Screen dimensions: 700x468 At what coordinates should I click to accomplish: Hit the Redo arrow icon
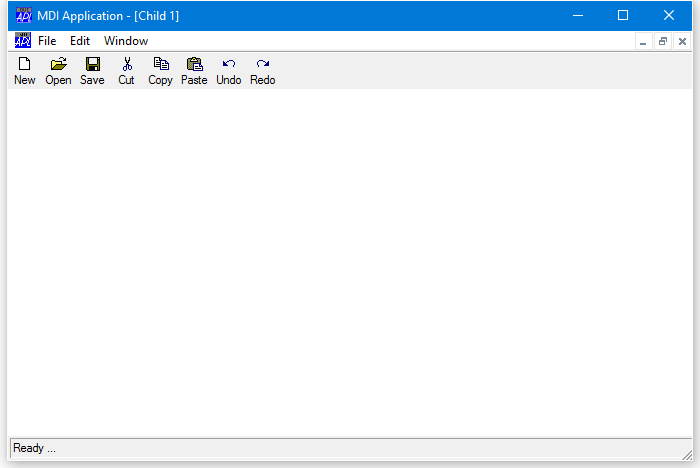point(262,65)
